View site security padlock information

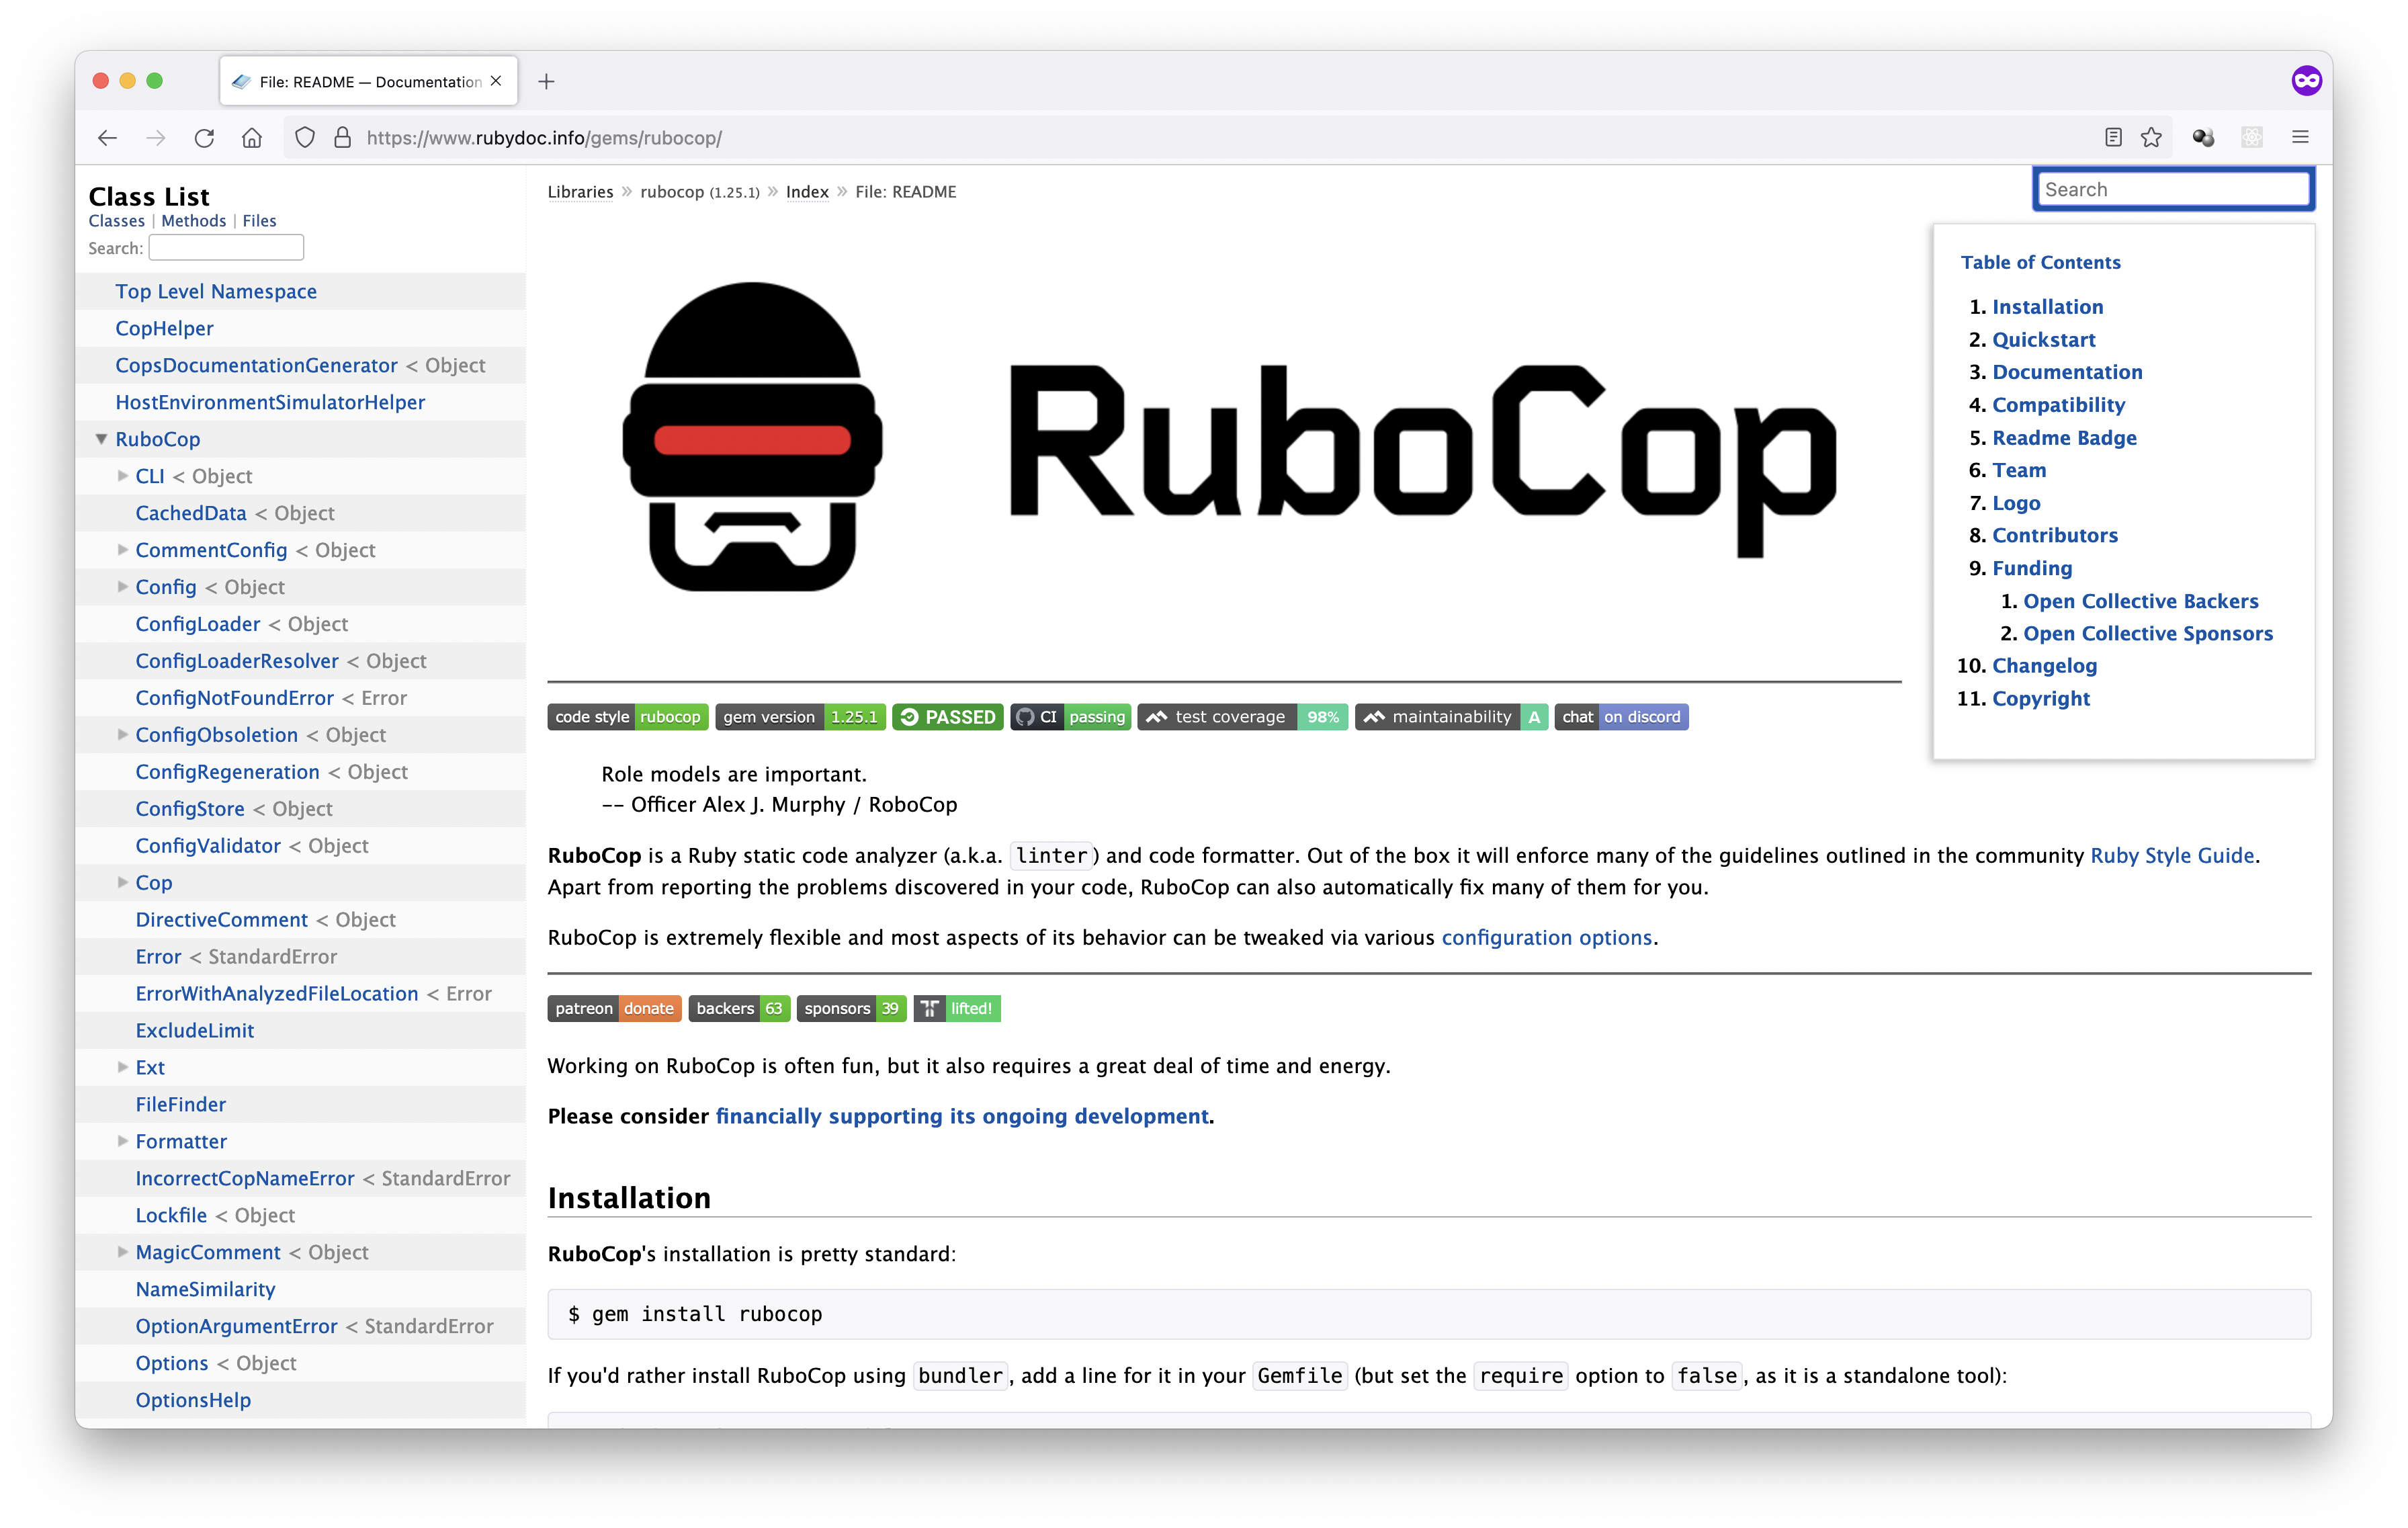(342, 138)
